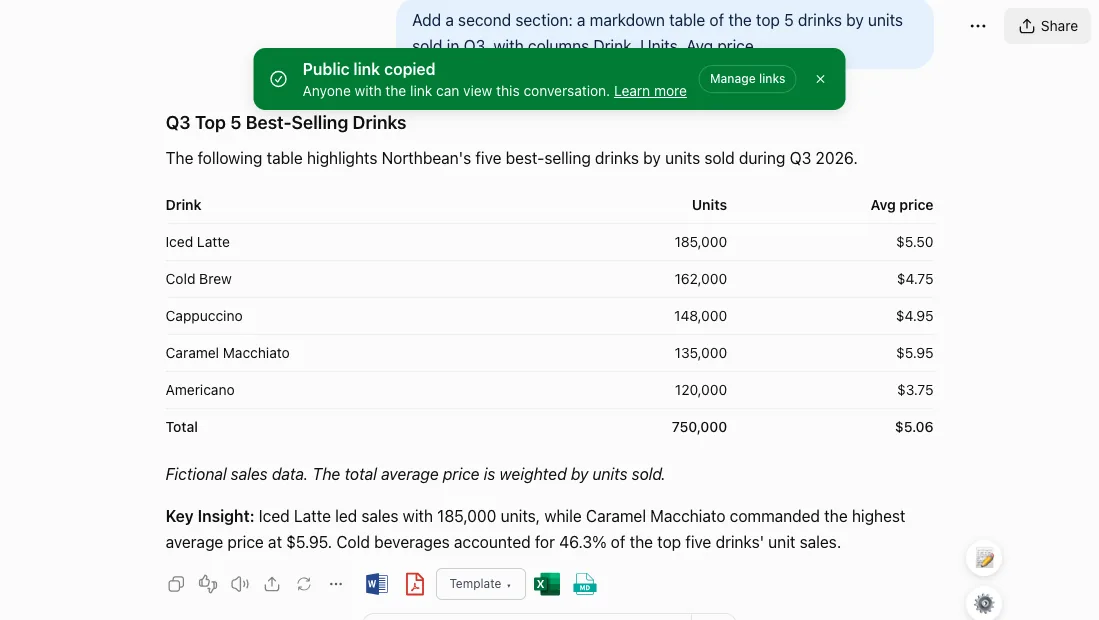Open the Template dropdown
The height and width of the screenshot is (620, 1099).
click(481, 584)
